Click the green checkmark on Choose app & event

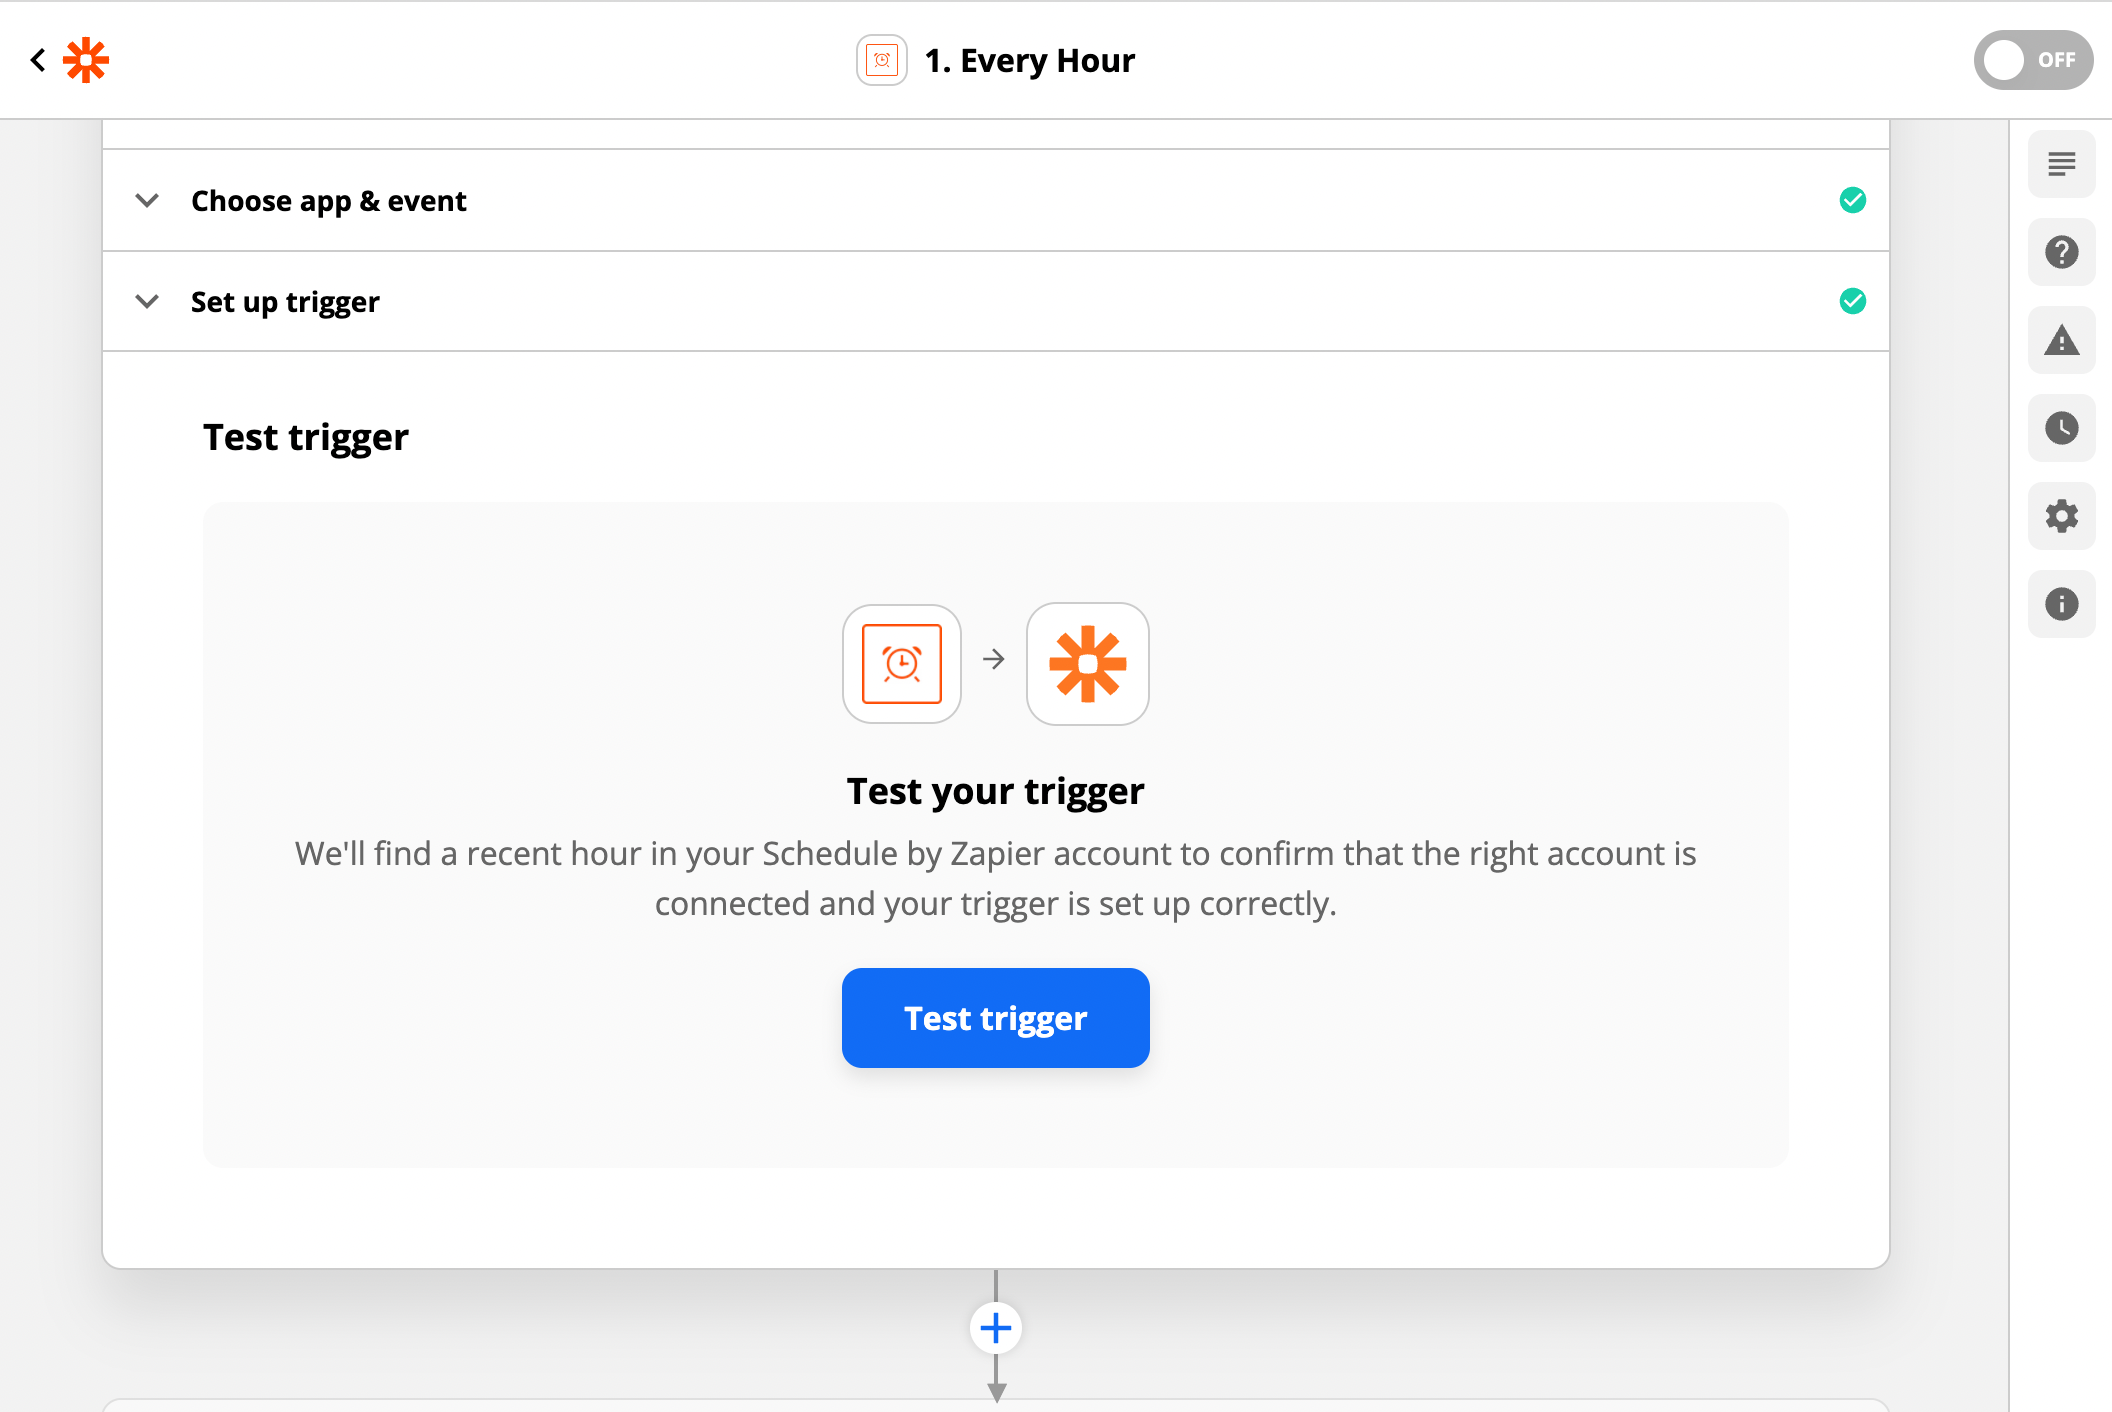click(x=1853, y=200)
